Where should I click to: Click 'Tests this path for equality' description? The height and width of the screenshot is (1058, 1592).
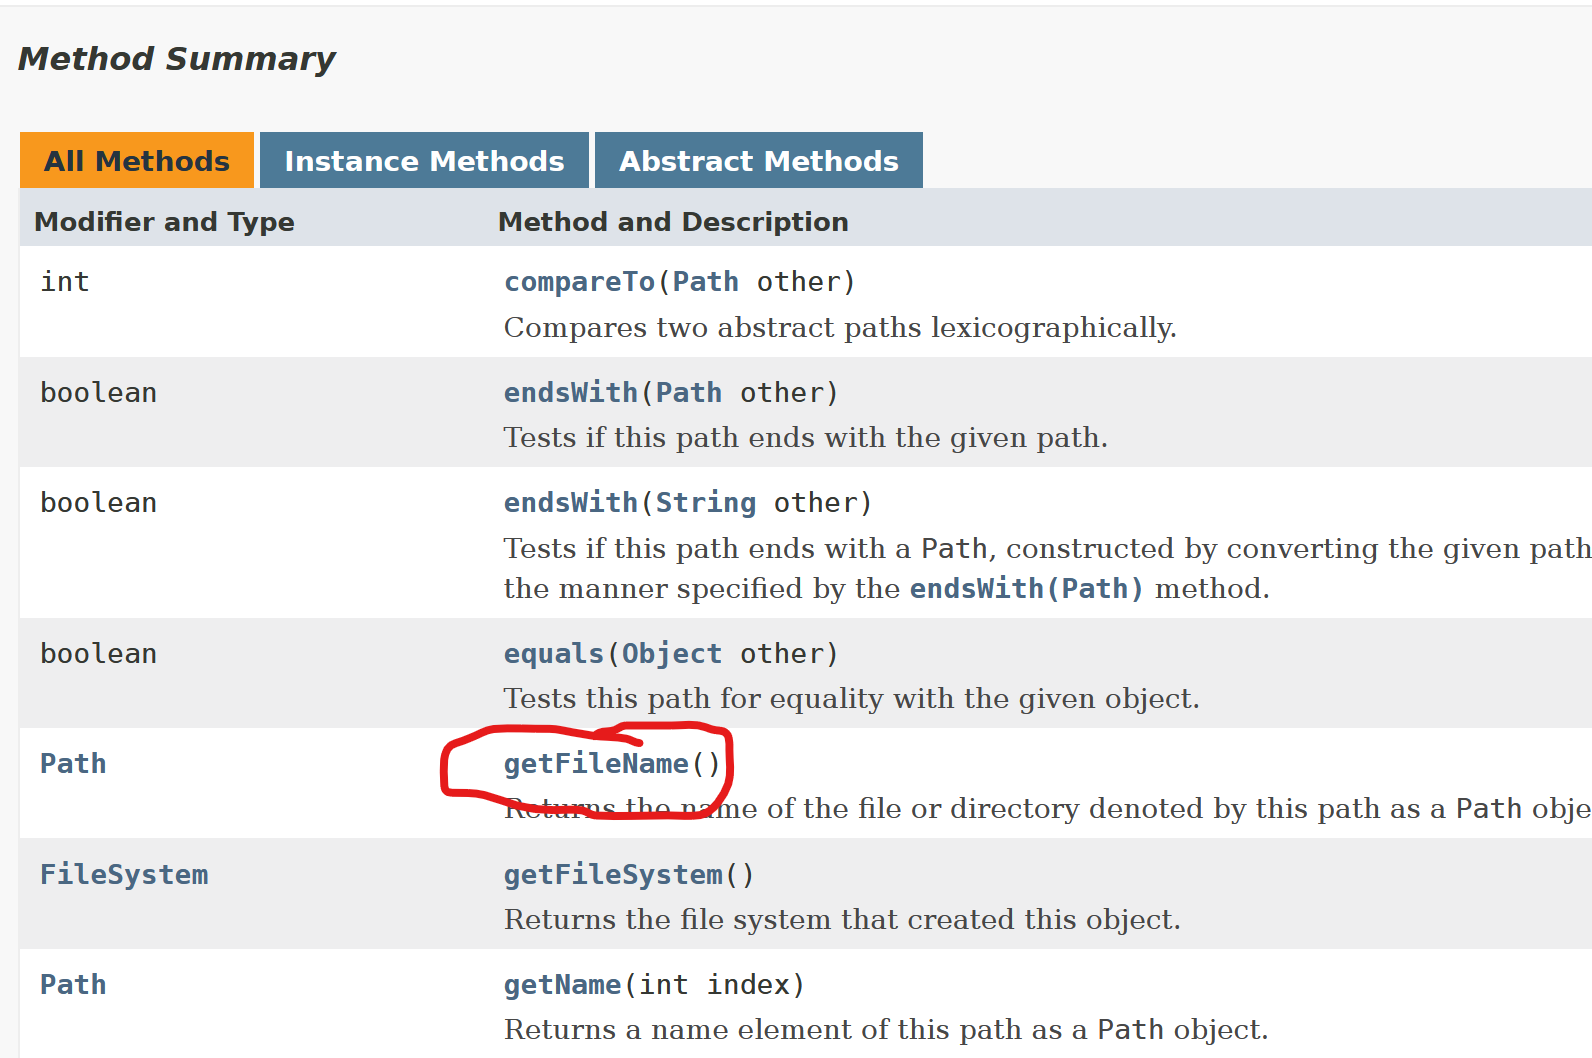point(852,698)
